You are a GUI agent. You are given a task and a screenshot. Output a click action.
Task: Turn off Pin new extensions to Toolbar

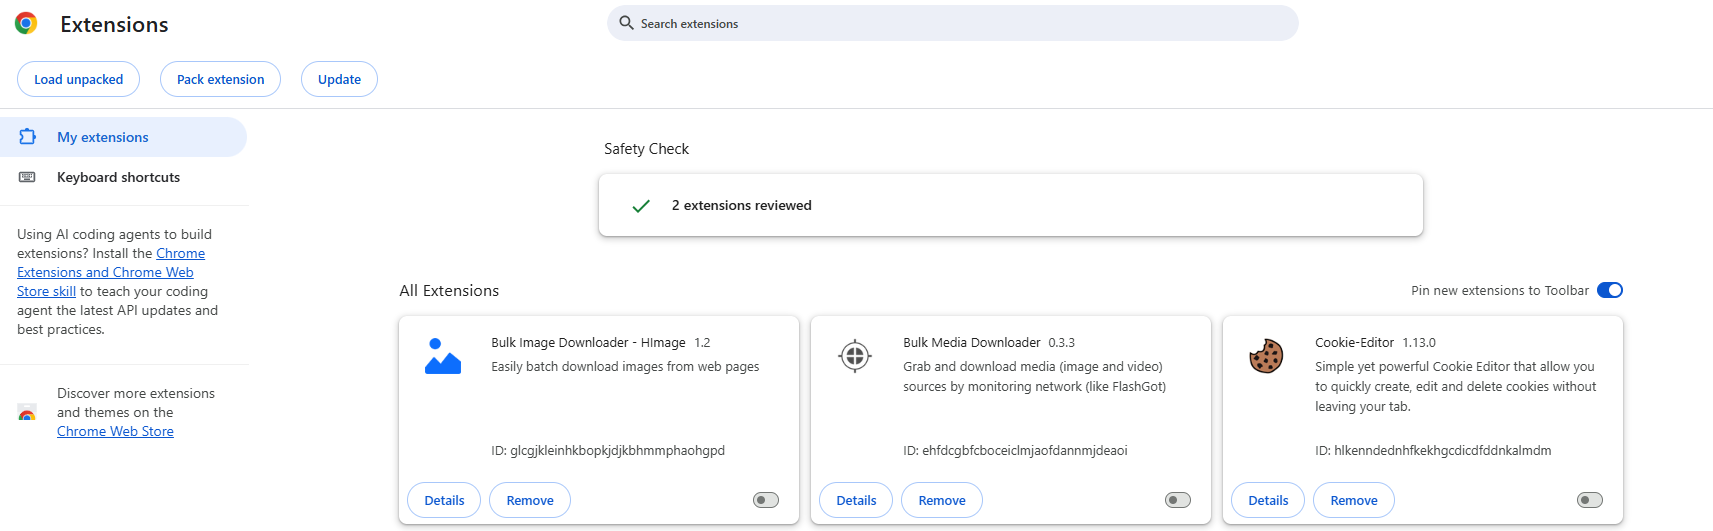(1610, 290)
